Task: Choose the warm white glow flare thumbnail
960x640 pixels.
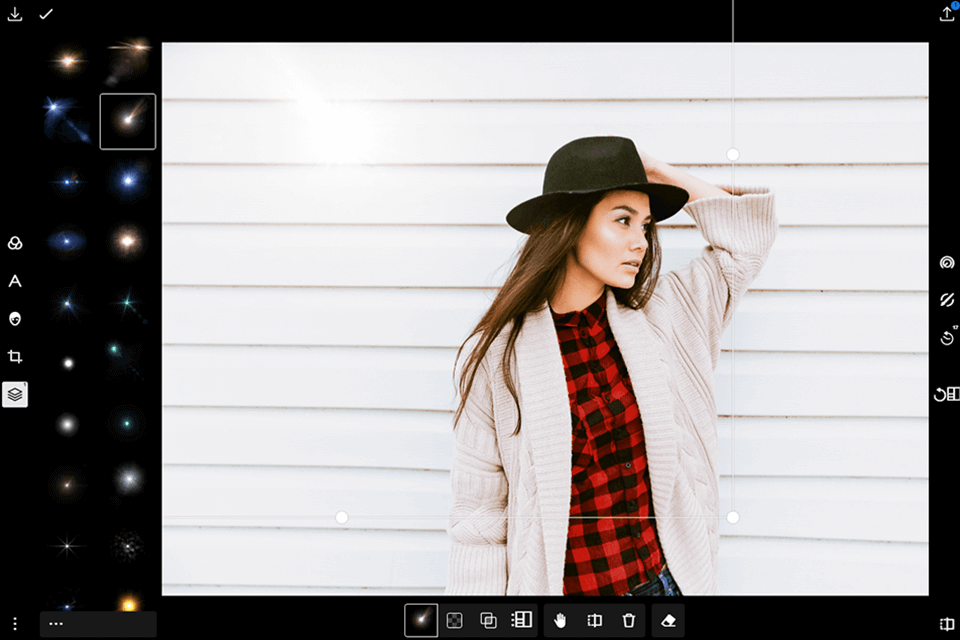Action: pos(127,241)
